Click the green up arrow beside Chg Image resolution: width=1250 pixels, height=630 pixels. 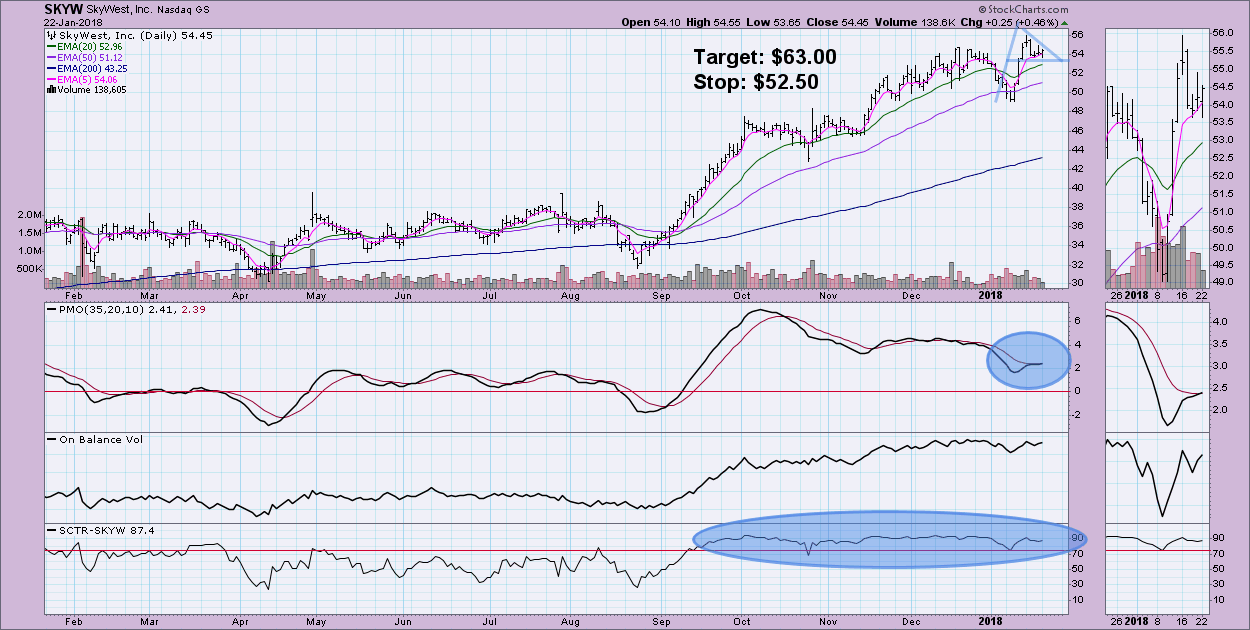pos(1064,22)
